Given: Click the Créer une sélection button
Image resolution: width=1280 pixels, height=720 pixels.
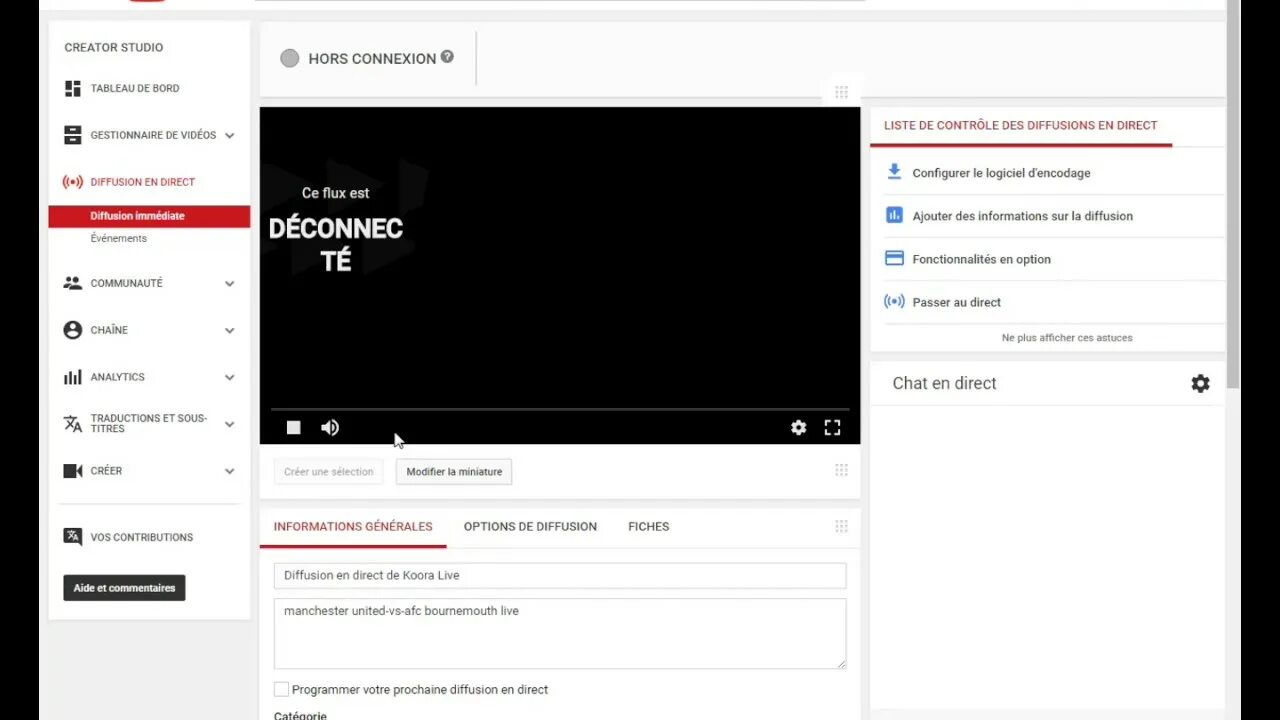Looking at the screenshot, I should coord(328,472).
